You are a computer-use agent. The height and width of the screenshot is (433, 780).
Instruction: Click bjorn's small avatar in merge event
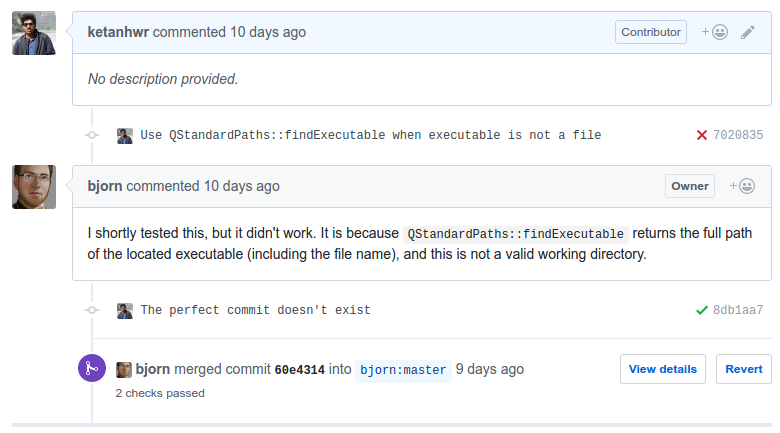point(124,370)
